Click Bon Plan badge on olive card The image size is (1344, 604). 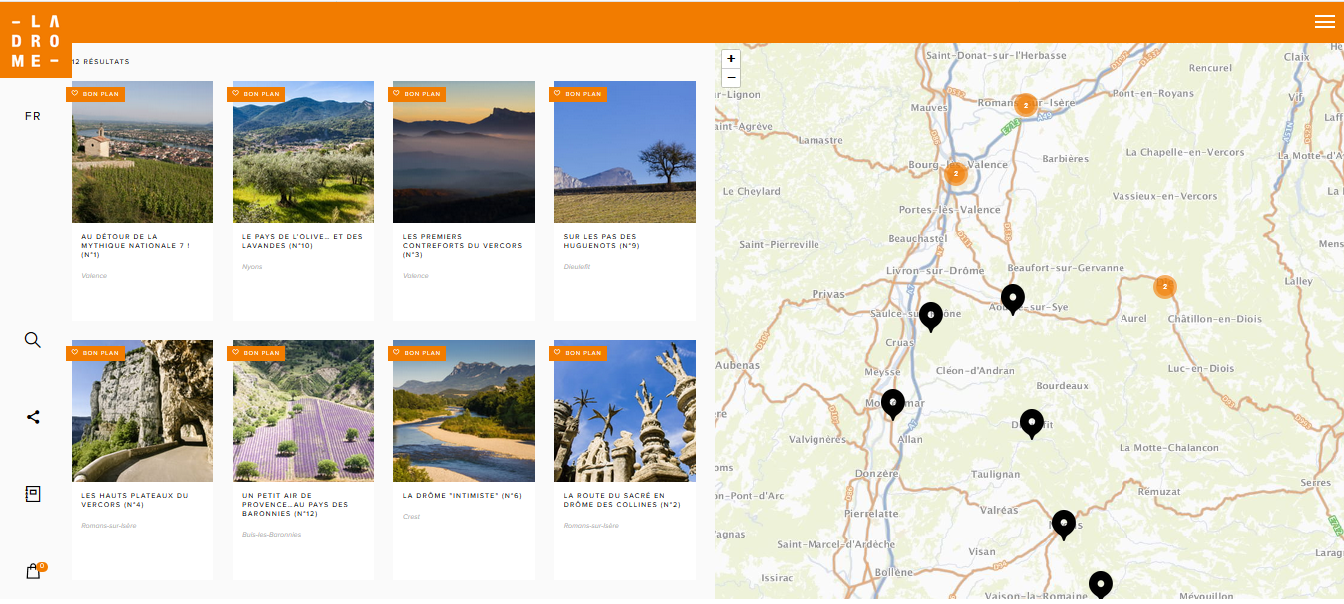256,94
